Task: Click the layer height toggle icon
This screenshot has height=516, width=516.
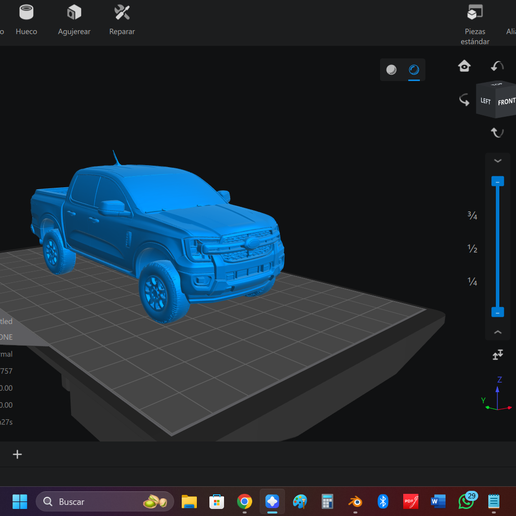Action: point(498,355)
